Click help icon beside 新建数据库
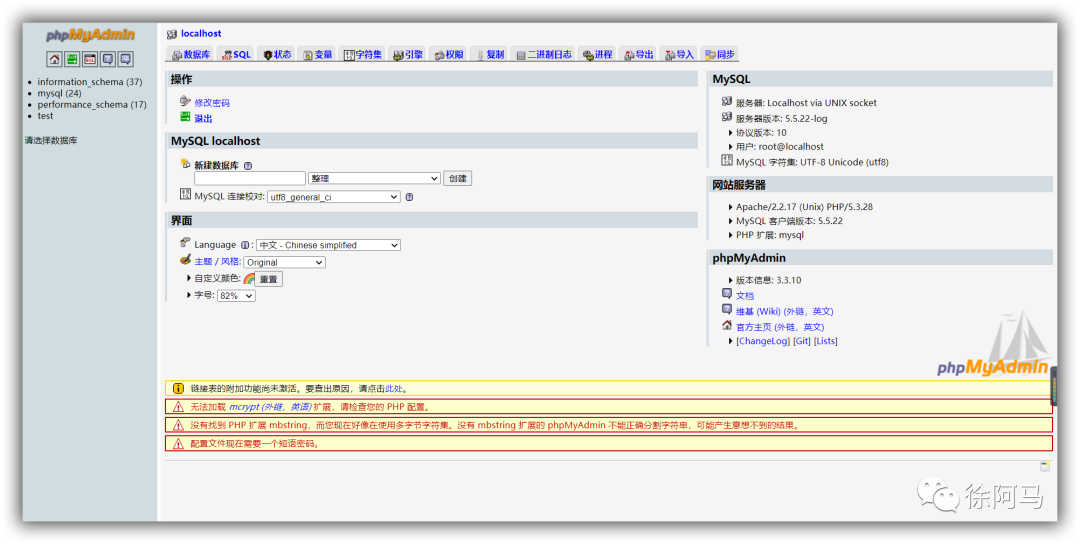Image resolution: width=1080 pixels, height=544 pixels. (x=248, y=165)
